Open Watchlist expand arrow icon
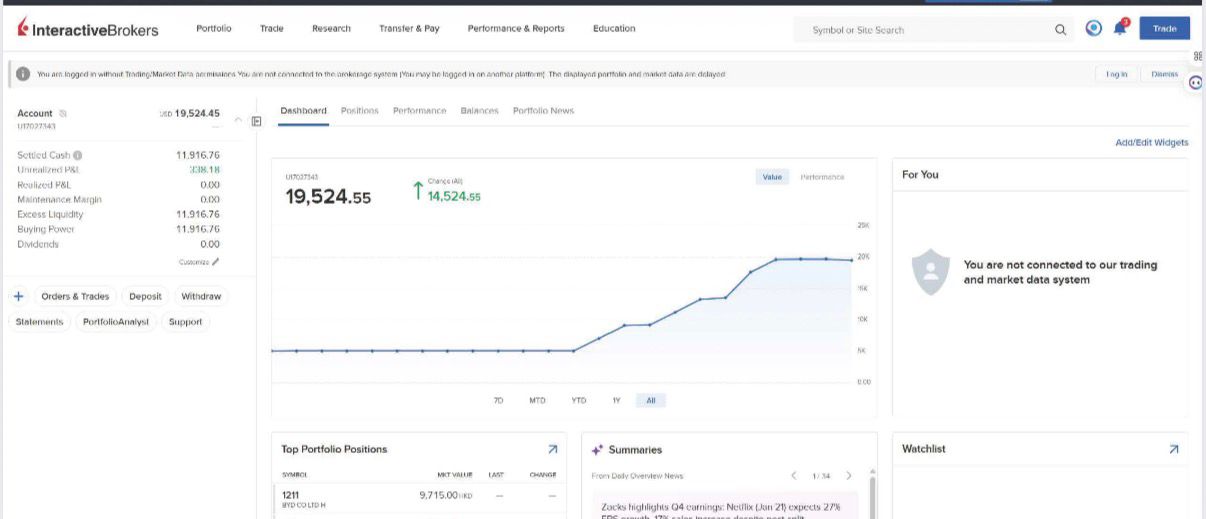 (x=1173, y=450)
